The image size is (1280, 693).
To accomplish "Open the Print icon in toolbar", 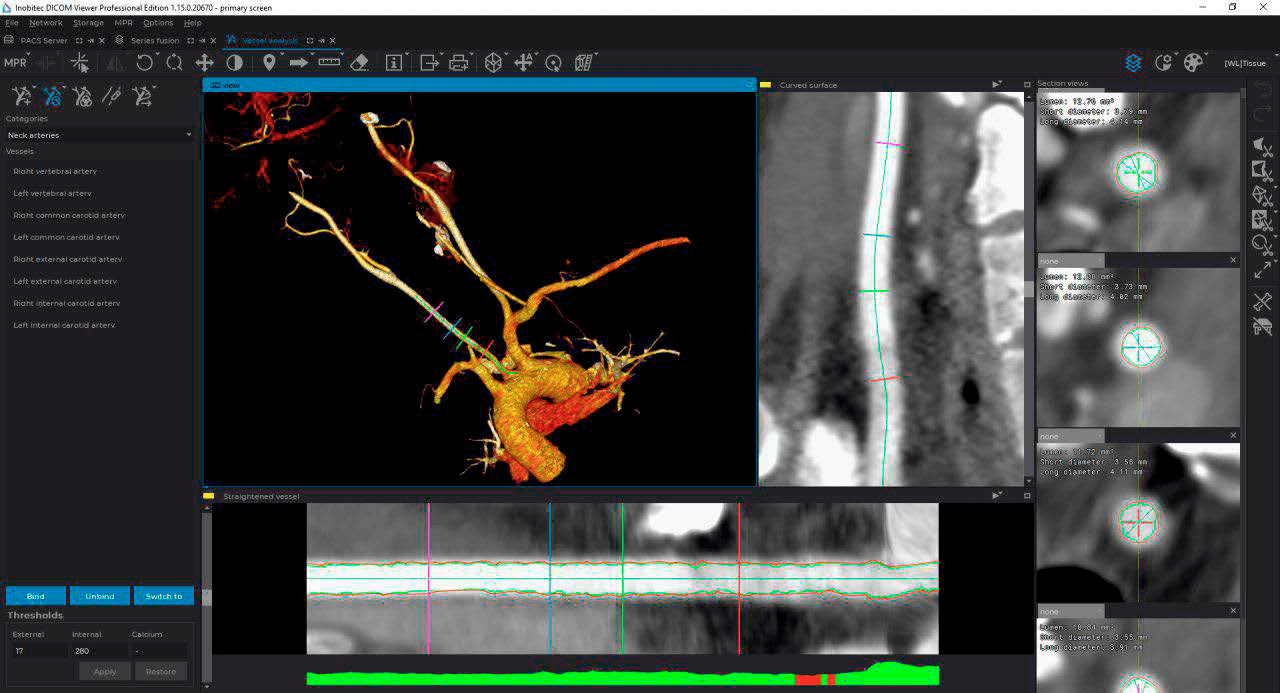I will 459,63.
